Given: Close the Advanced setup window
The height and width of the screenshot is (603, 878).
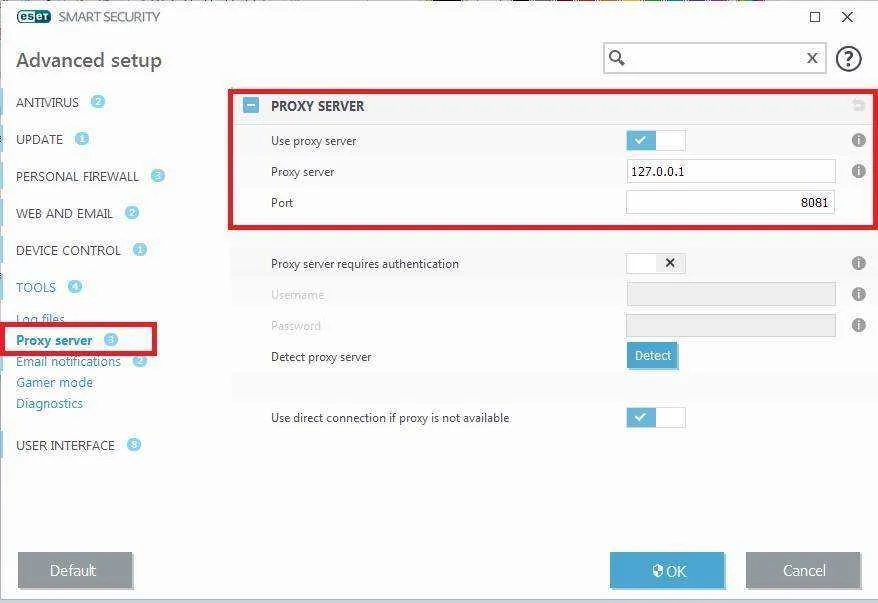Looking at the screenshot, I should coord(847,17).
